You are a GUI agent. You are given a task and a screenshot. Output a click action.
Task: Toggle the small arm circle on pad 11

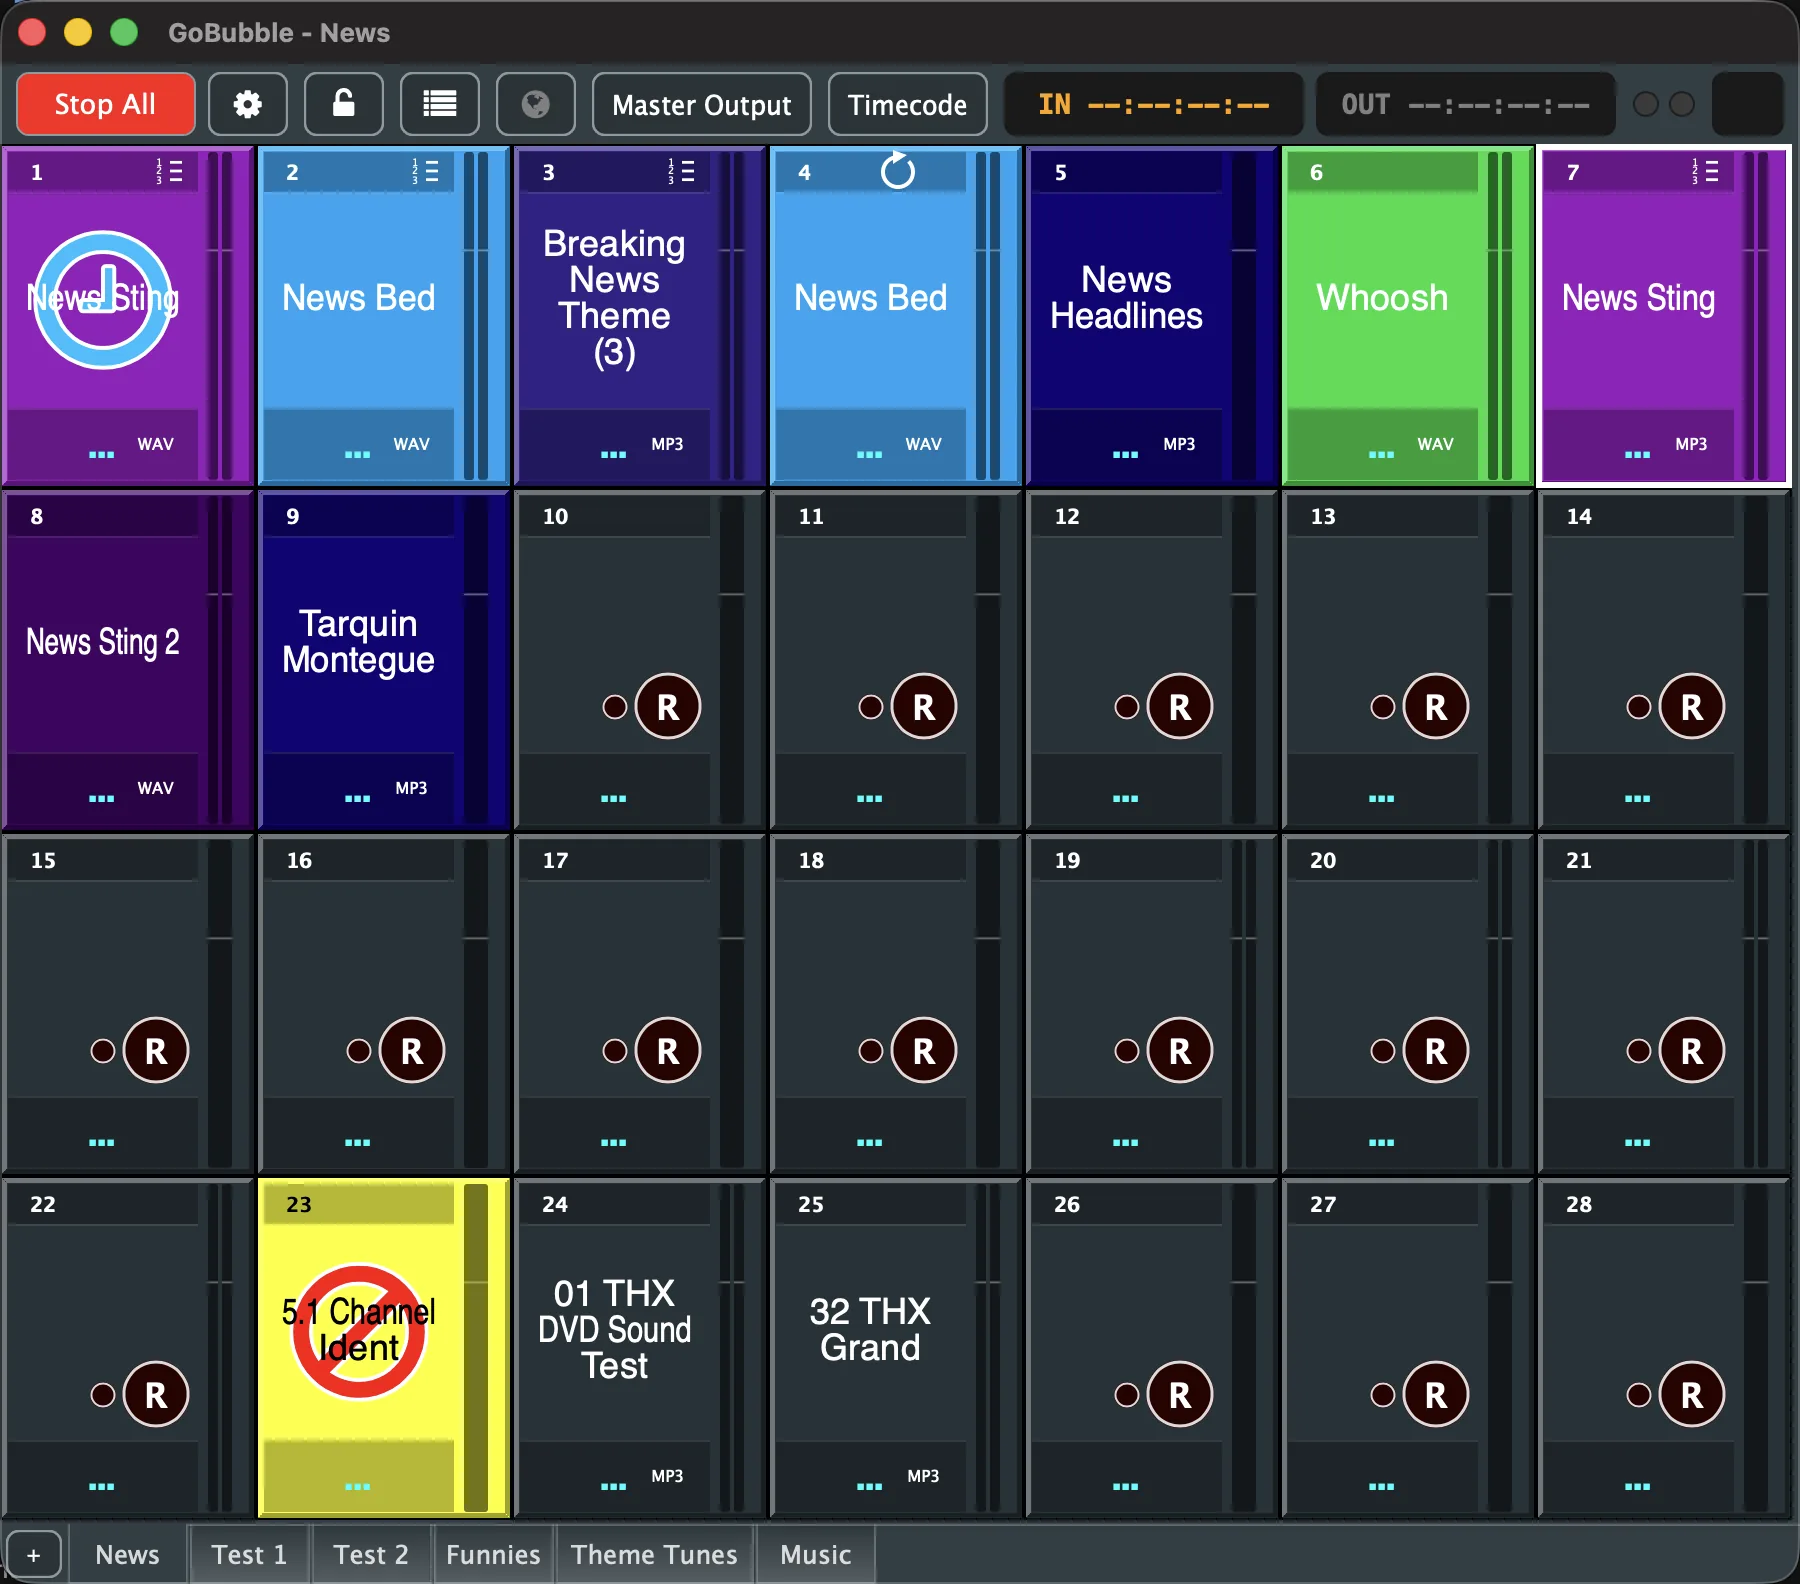pyautogui.click(x=871, y=707)
